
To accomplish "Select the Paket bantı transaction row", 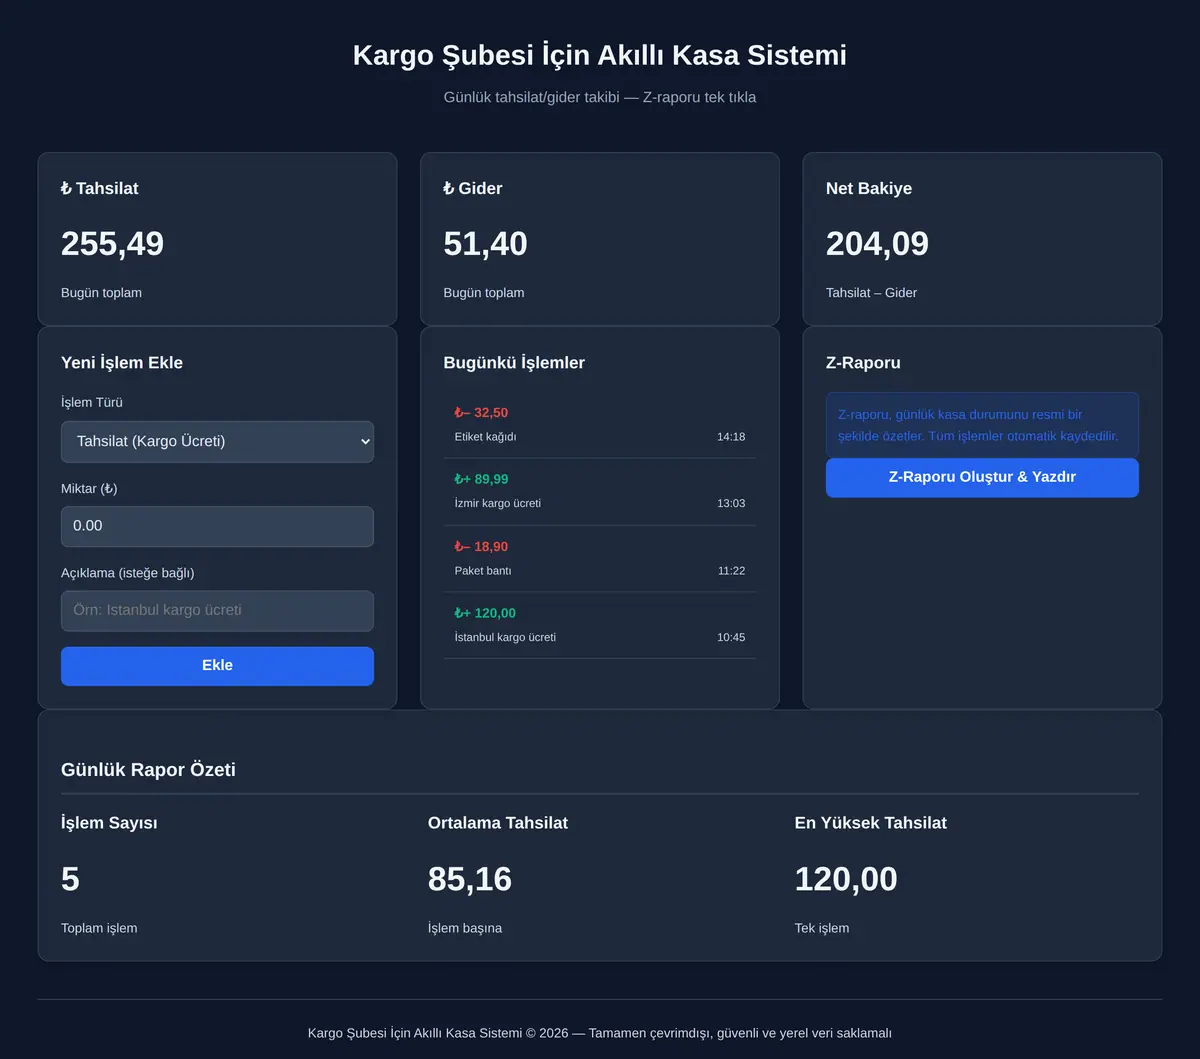I will point(600,559).
